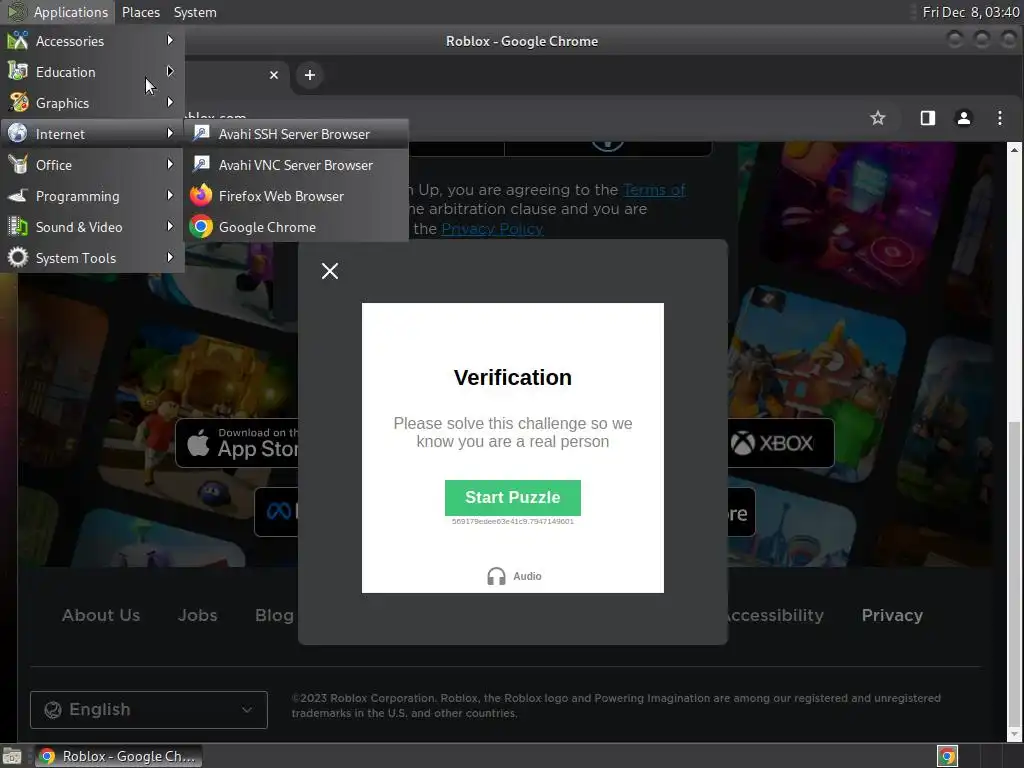Click the Start Puzzle button
The height and width of the screenshot is (768, 1024).
point(513,498)
